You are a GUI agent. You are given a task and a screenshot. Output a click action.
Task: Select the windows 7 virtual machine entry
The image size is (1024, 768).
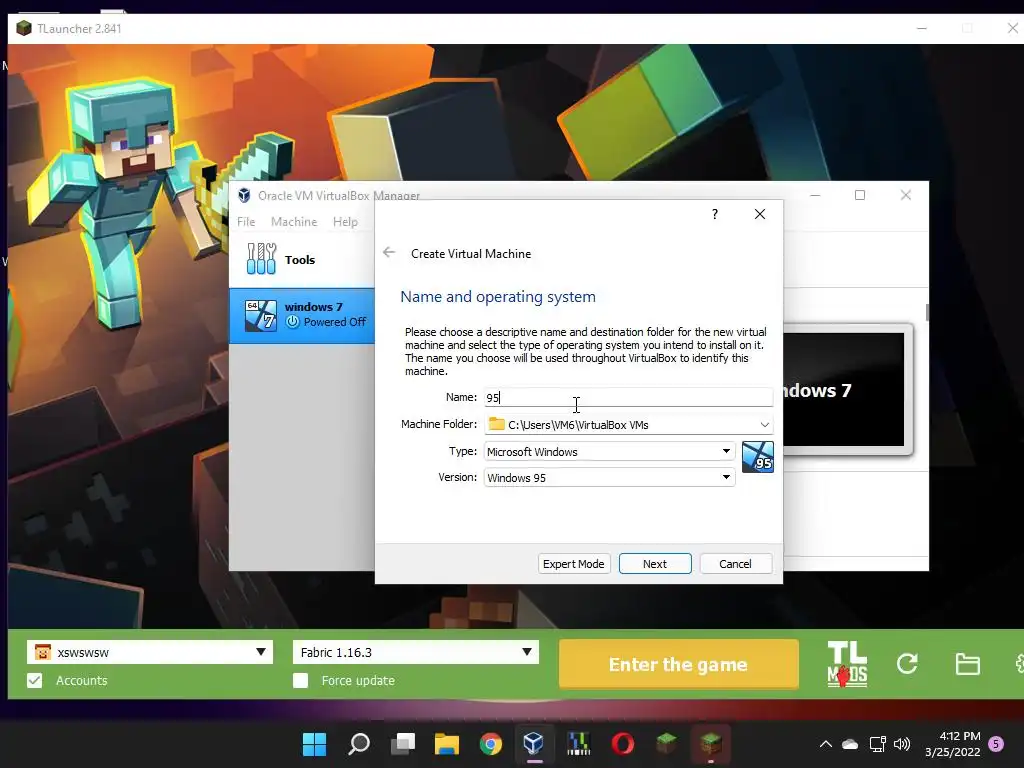tap(302, 315)
